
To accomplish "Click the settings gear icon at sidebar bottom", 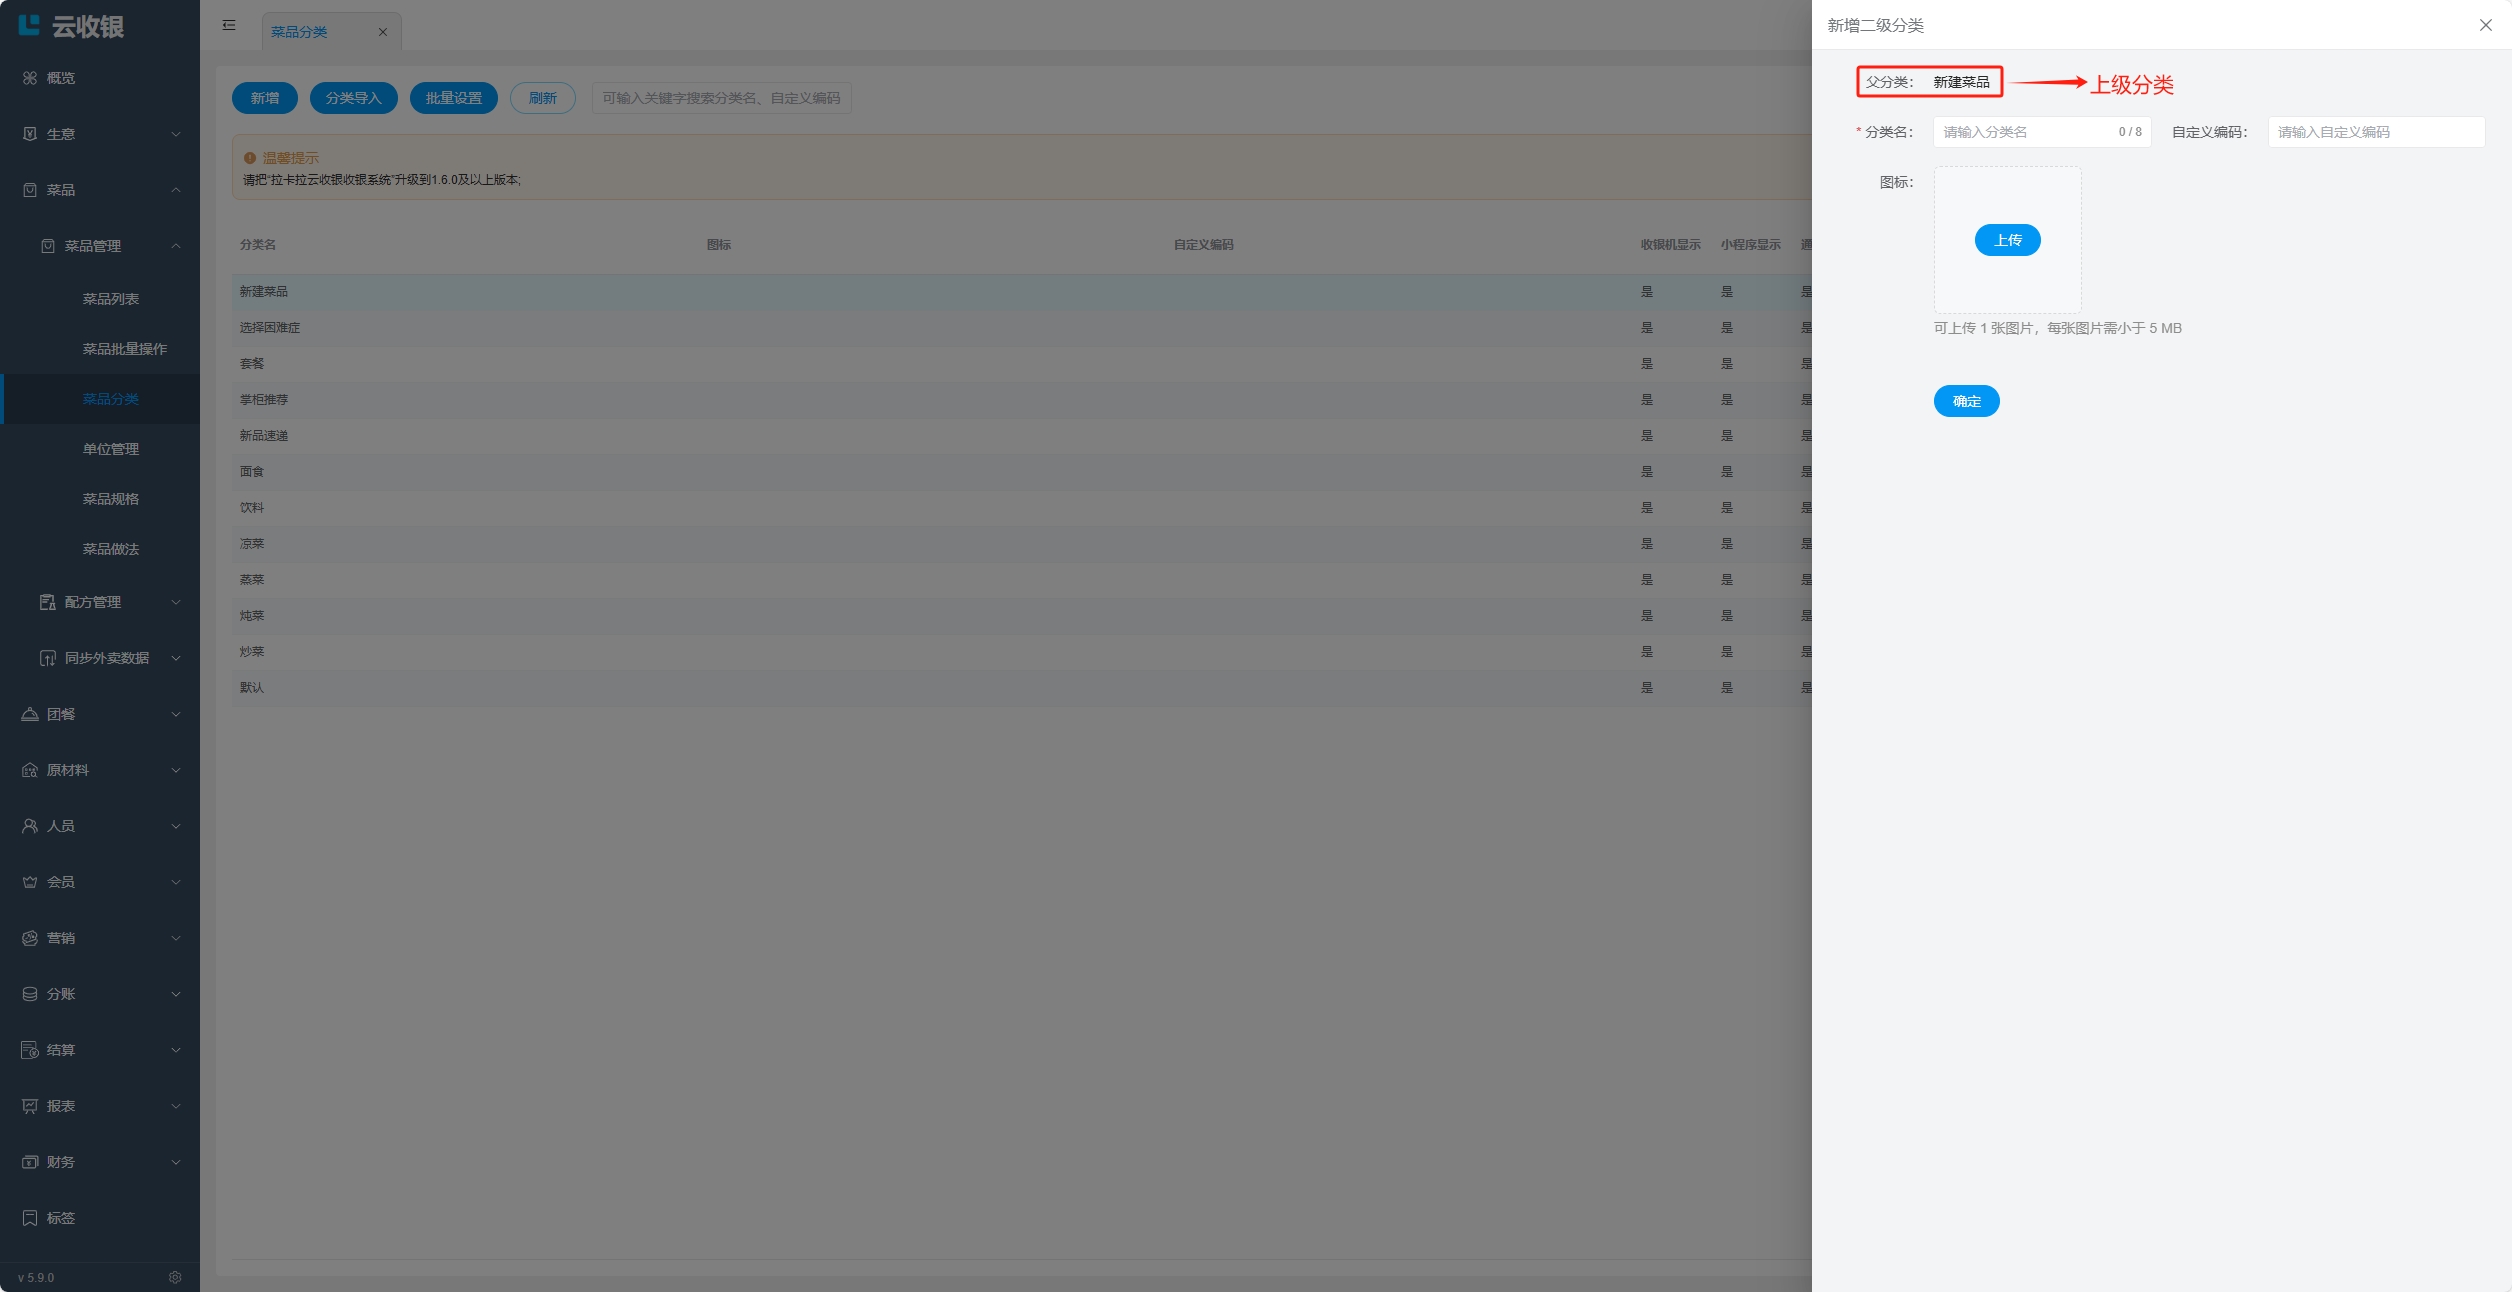I will click(x=175, y=1277).
